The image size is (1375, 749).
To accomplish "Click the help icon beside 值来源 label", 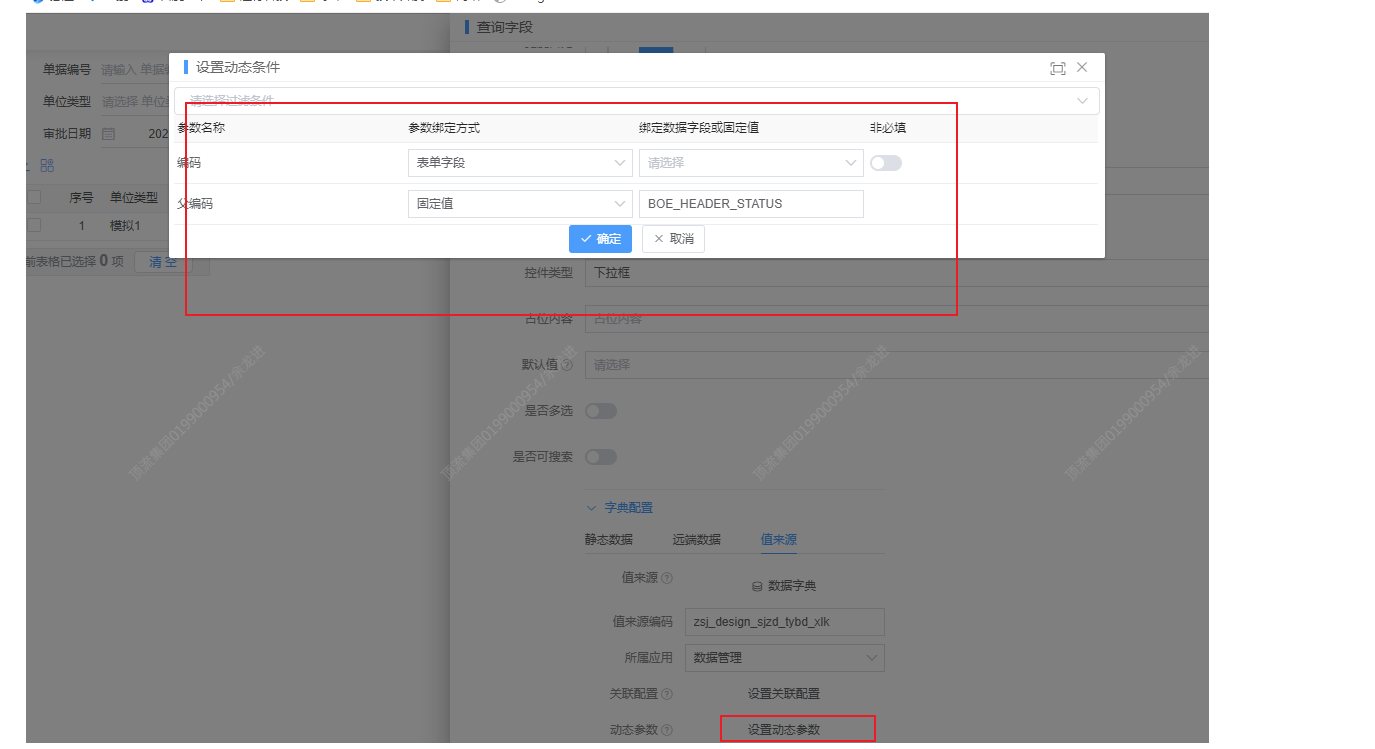I will pyautogui.click(x=667, y=578).
